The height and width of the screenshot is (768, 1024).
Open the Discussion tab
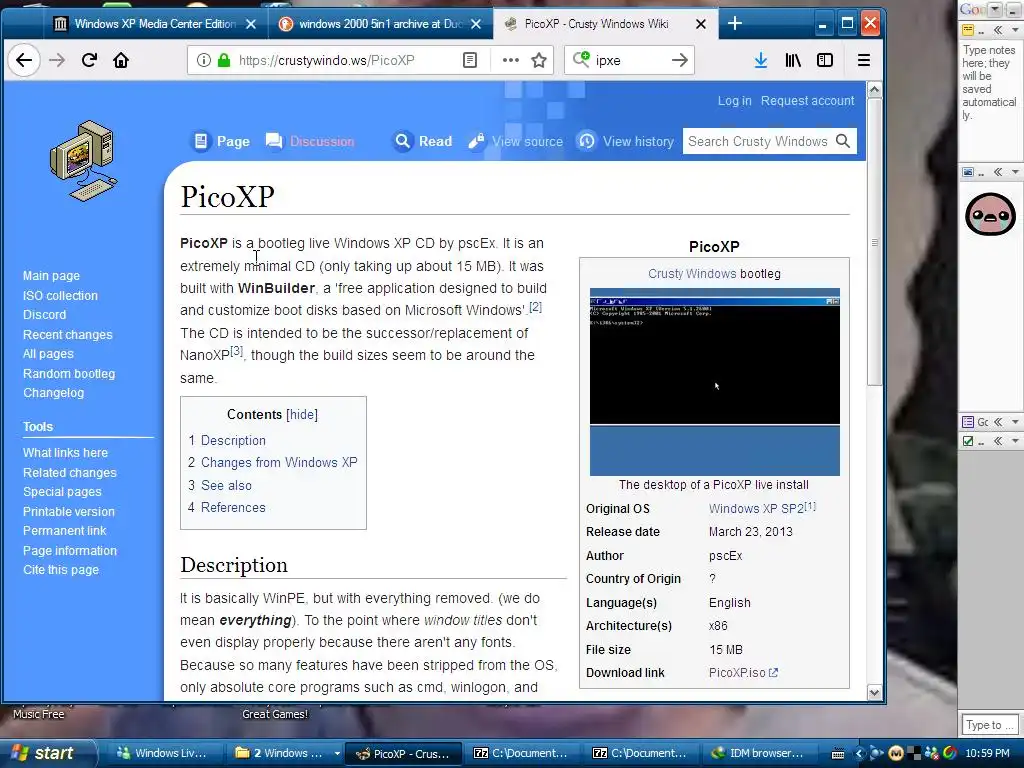point(310,141)
